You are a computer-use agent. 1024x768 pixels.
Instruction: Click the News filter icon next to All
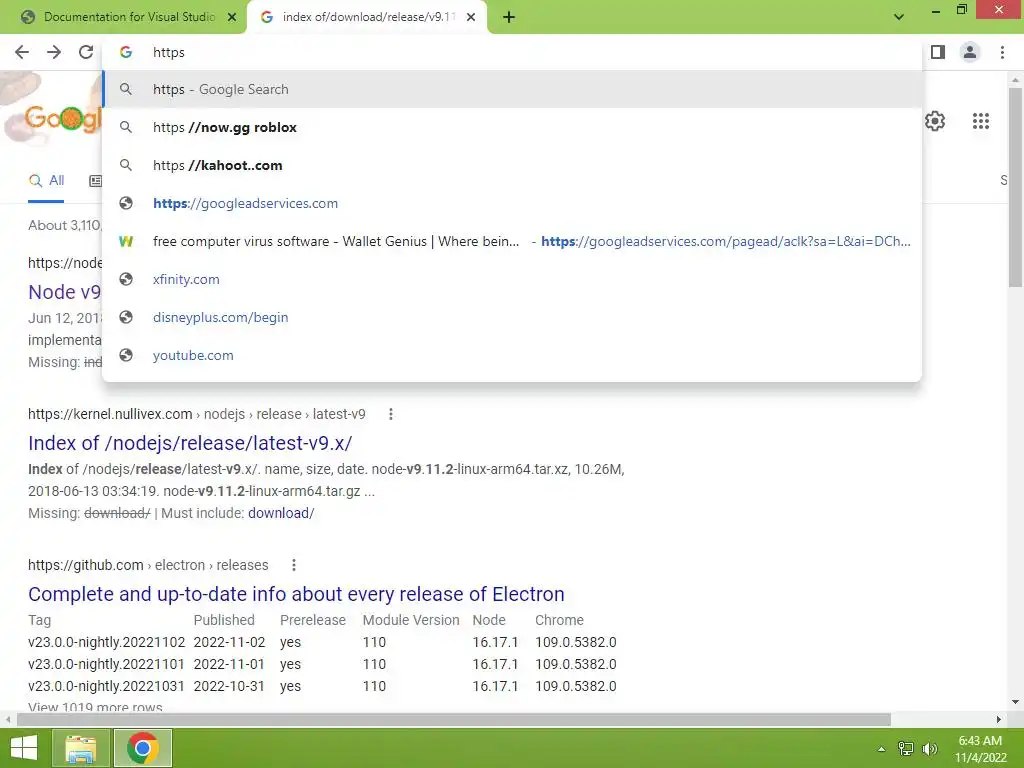[95, 181]
